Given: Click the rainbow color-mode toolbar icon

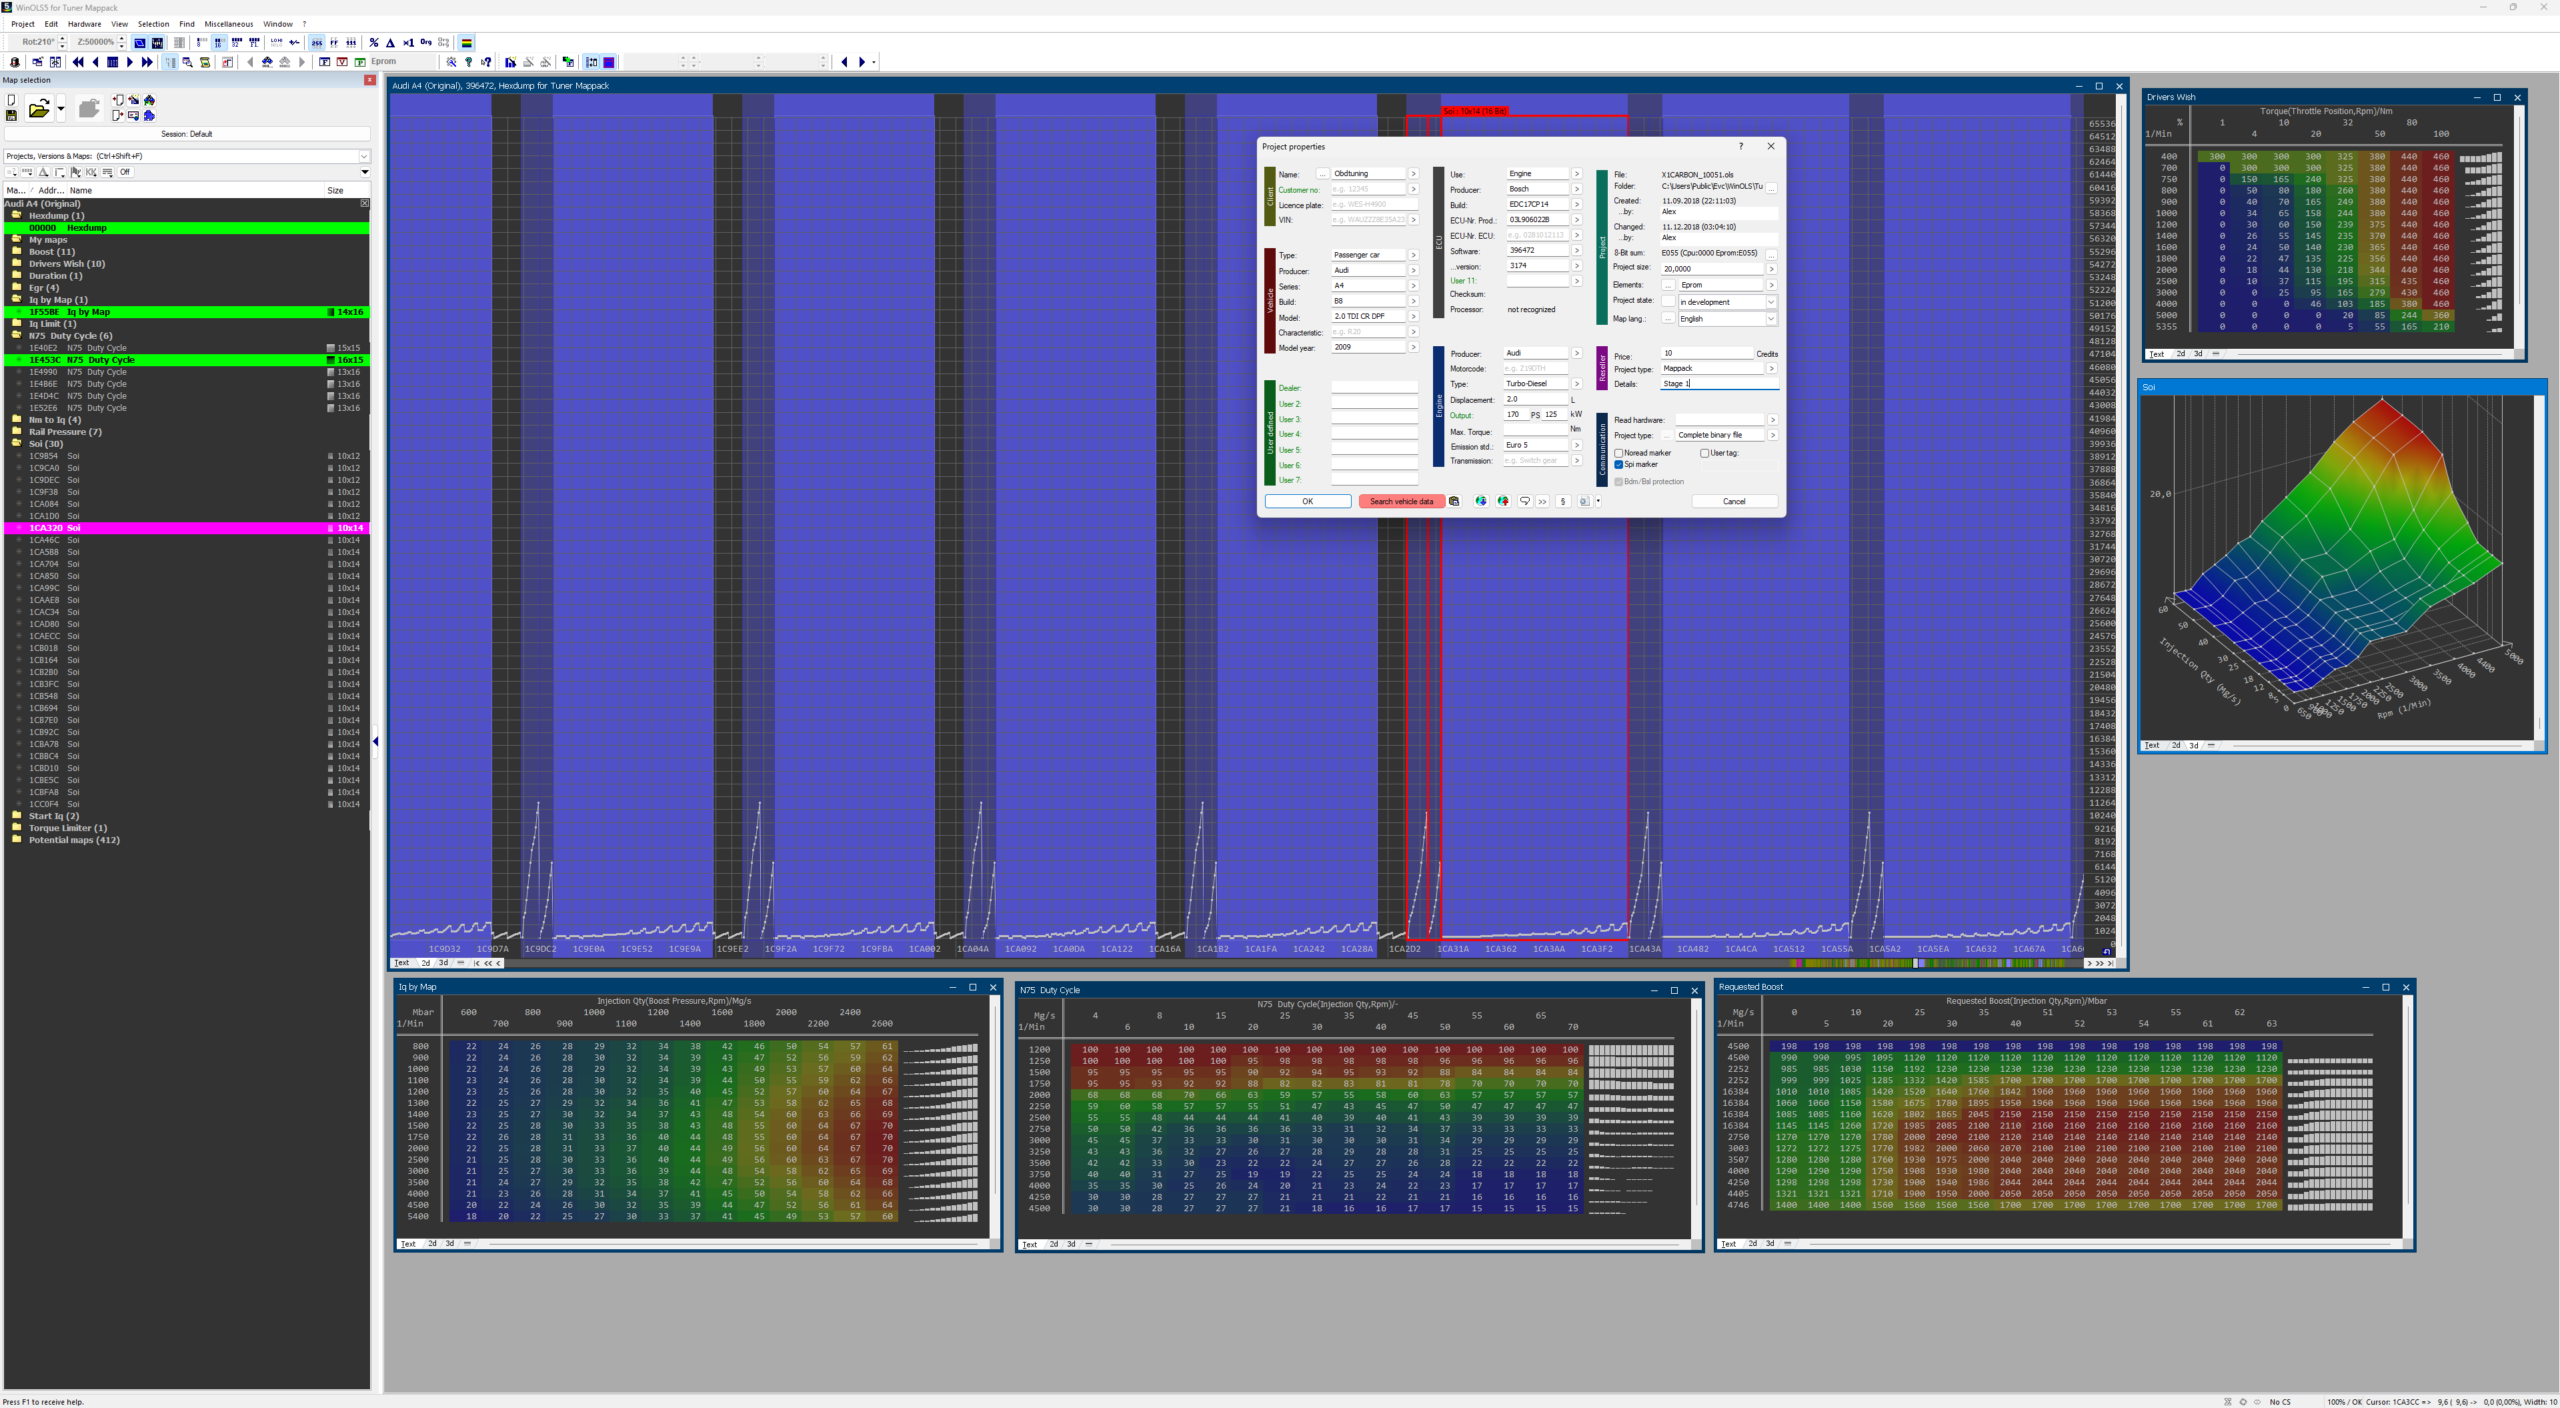Looking at the screenshot, I should (x=467, y=43).
